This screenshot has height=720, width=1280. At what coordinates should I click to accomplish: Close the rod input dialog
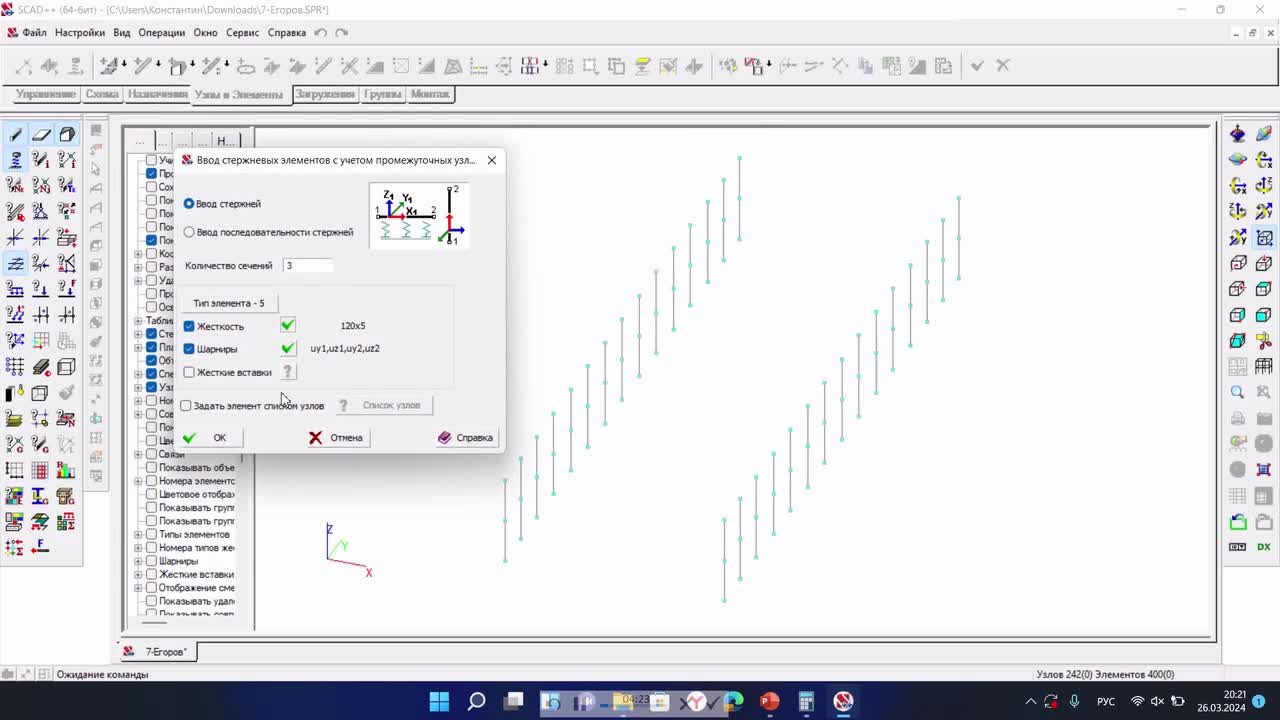click(x=491, y=160)
